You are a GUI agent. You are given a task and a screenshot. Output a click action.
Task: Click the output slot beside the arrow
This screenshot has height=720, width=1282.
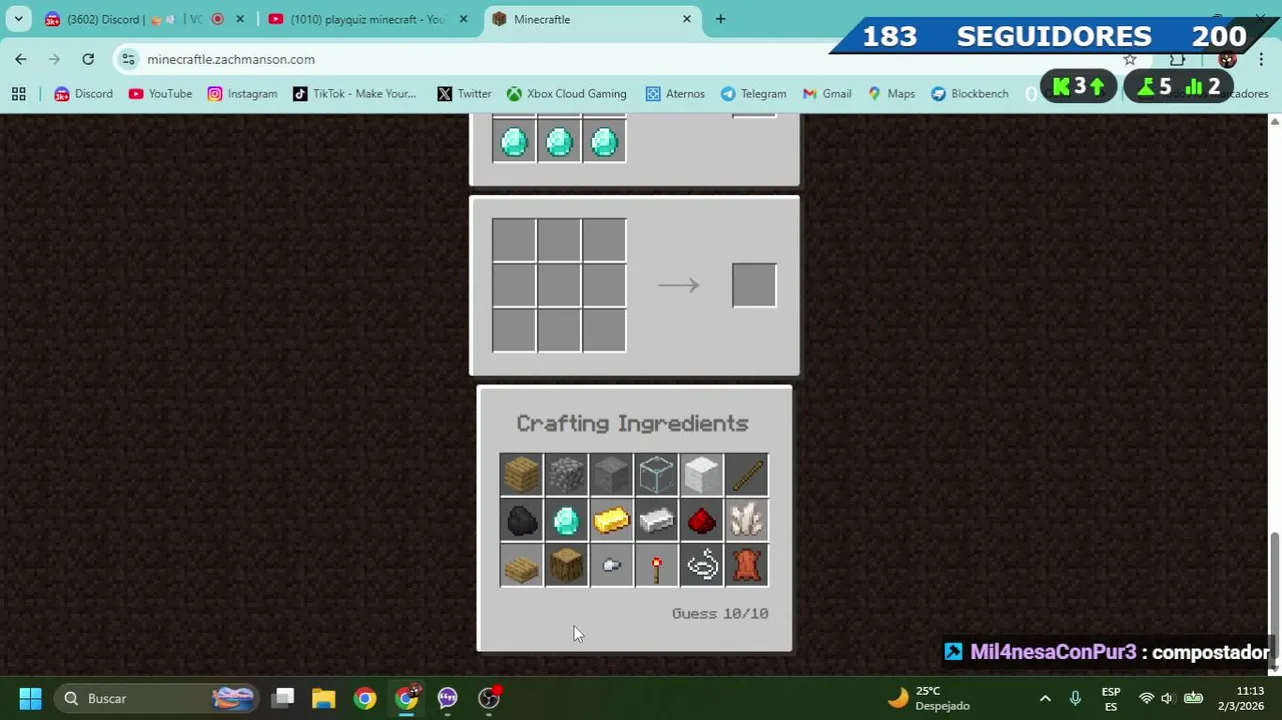click(754, 286)
